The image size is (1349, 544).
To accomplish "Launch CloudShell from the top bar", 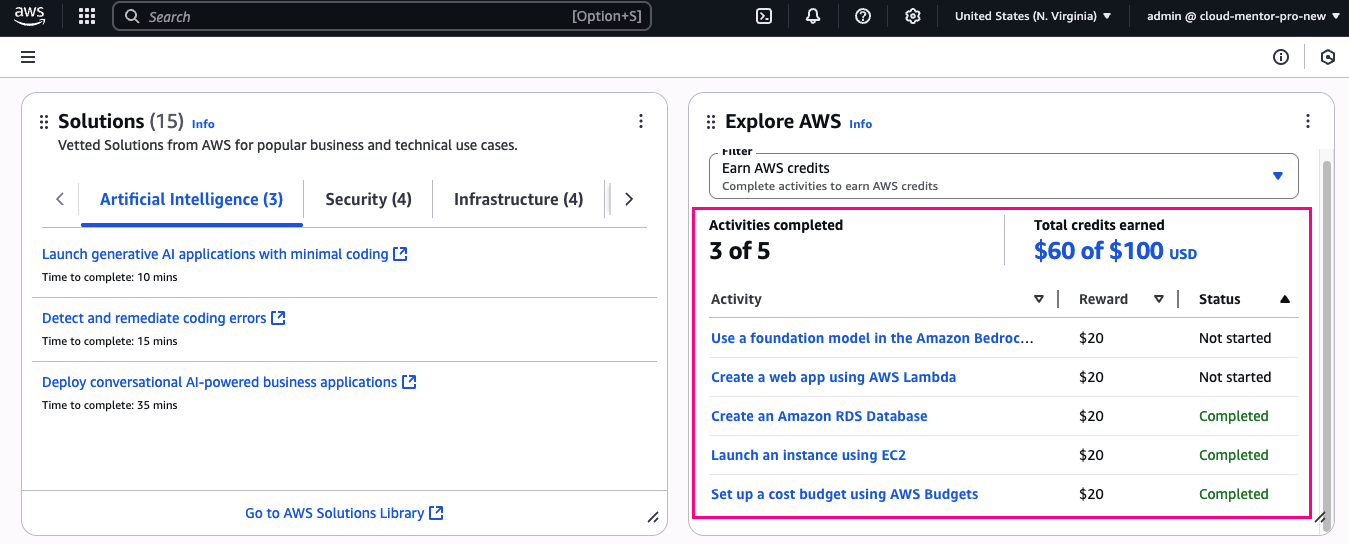I will point(764,16).
